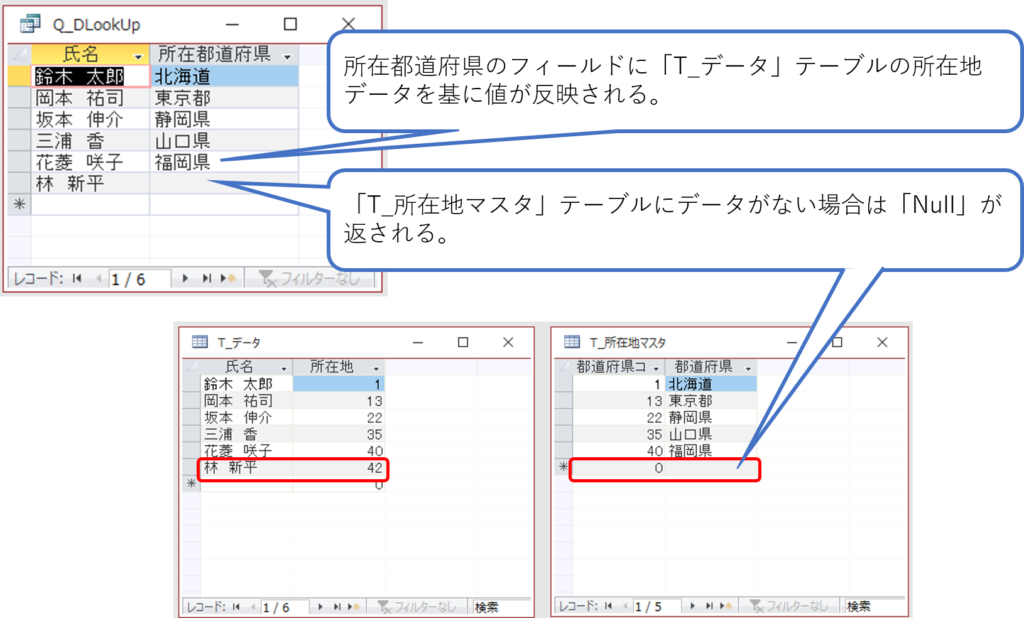1024x618 pixels.
Task: Click the next record arrow in T_所在地マスタ
Action: coord(694,606)
